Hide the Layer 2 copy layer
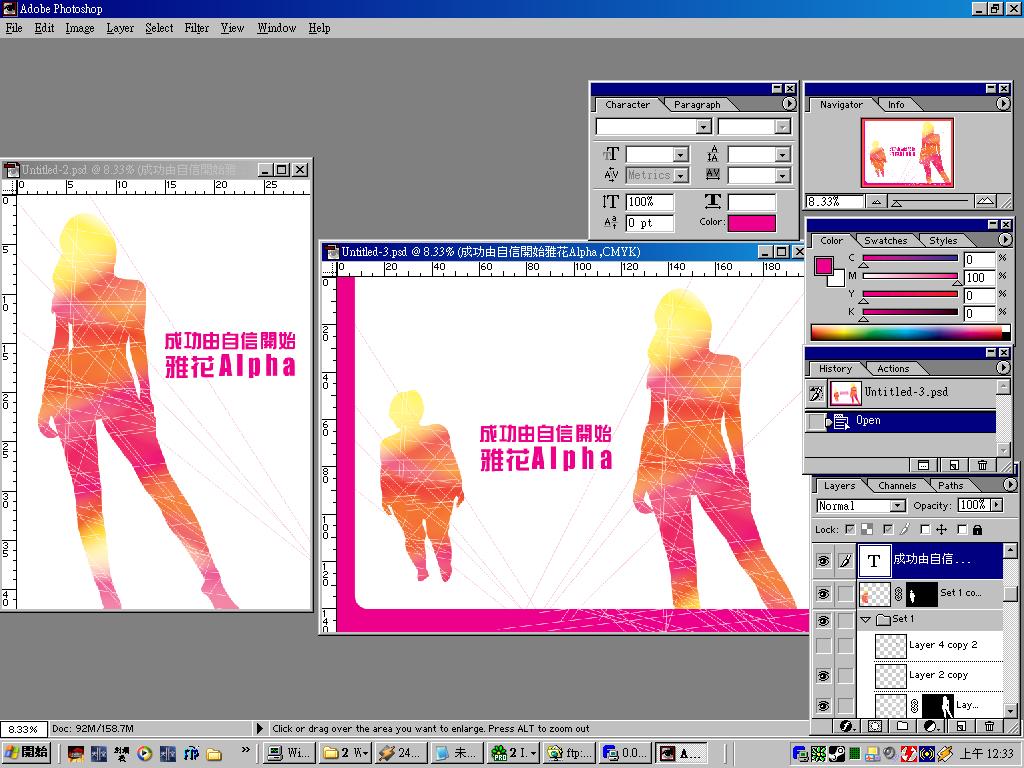Image resolution: width=1024 pixels, height=768 pixels. coord(823,675)
